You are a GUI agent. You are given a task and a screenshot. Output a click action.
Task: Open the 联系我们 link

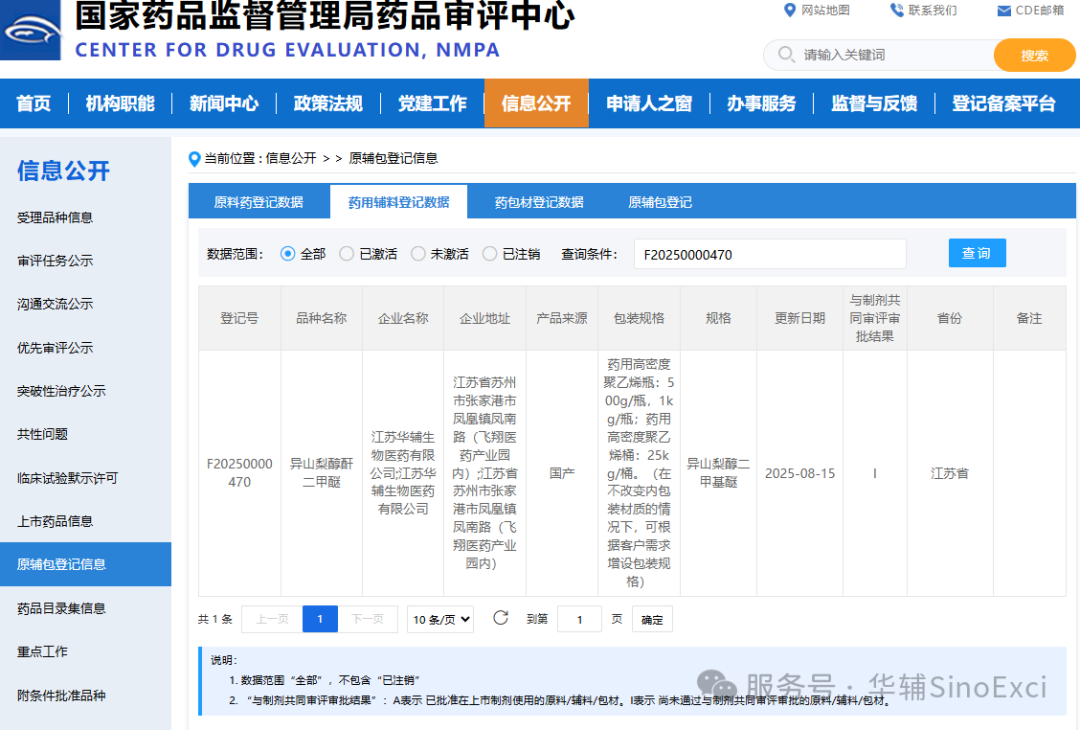point(932,10)
